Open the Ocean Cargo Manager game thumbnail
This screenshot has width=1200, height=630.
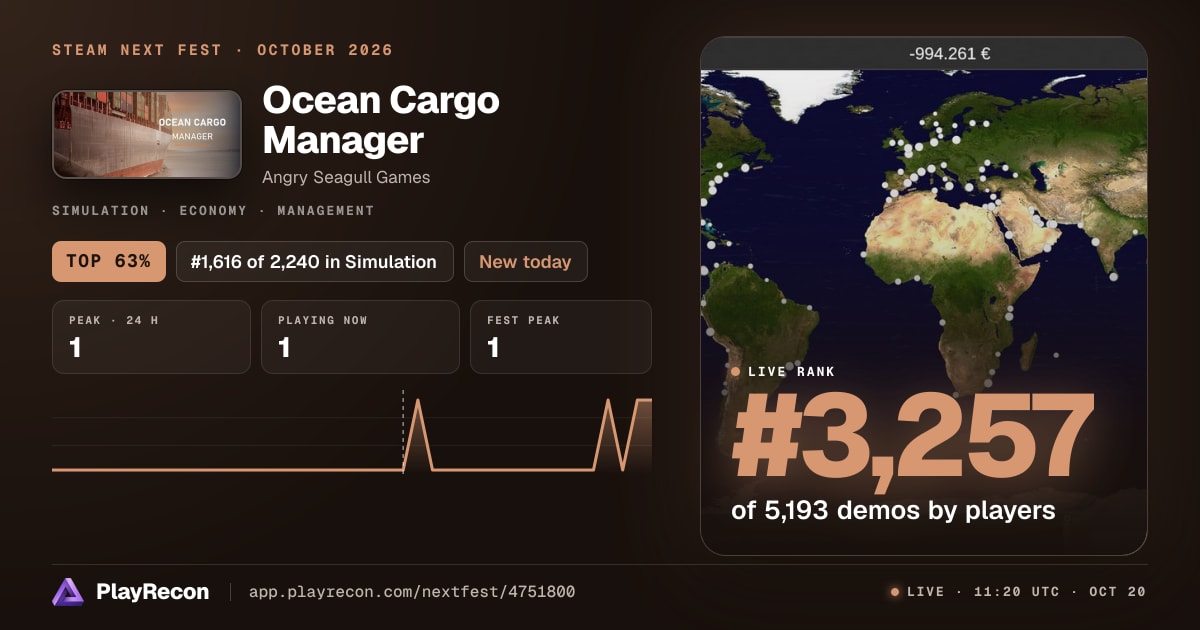(147, 135)
